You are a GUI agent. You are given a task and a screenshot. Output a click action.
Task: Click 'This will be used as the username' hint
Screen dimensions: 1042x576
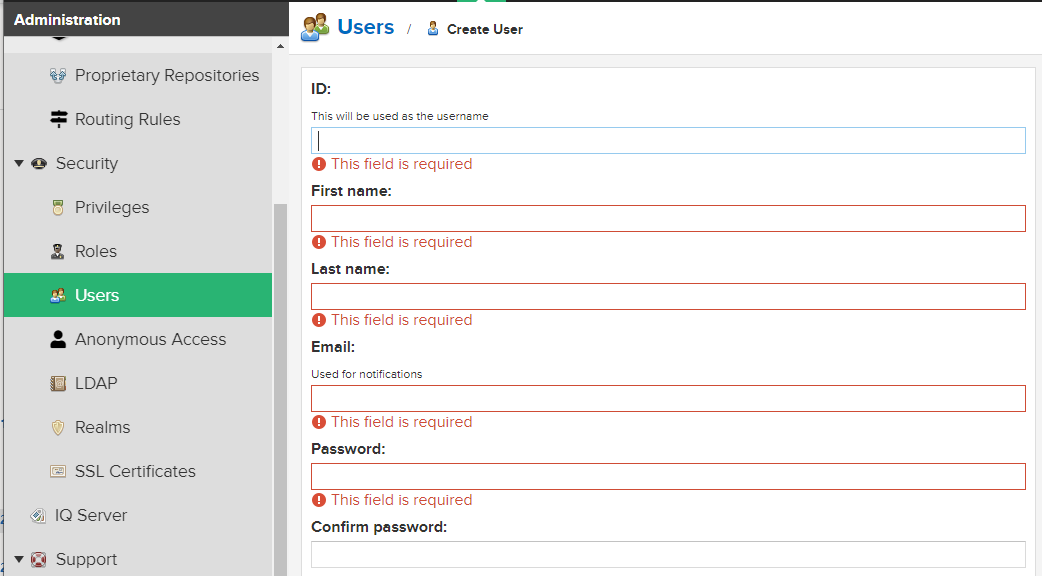coord(399,116)
